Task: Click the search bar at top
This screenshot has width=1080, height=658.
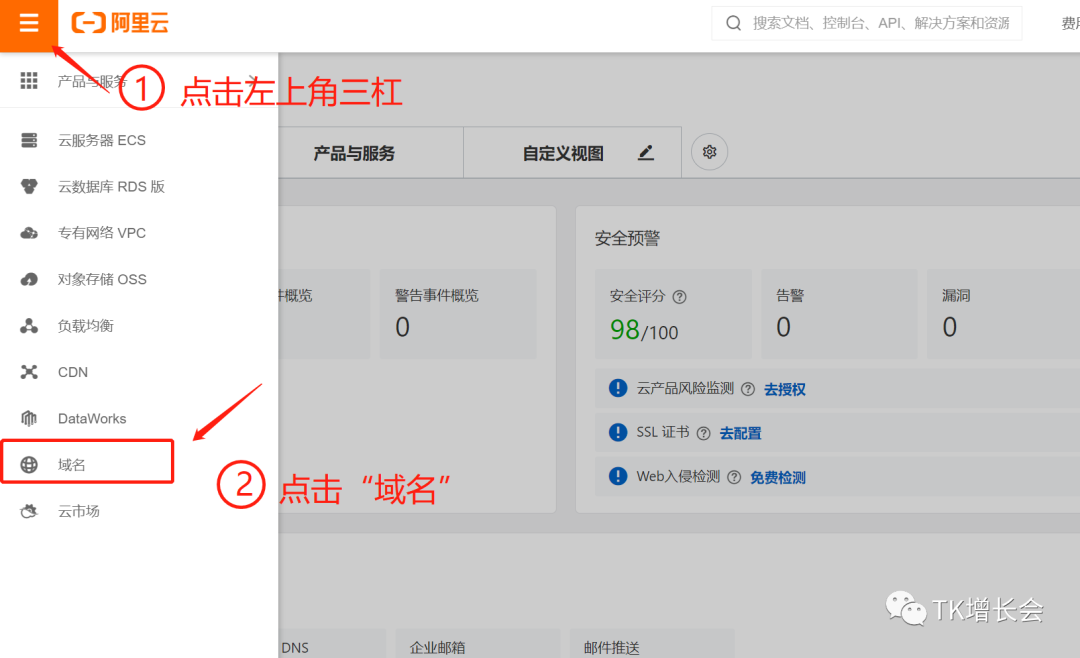Action: pos(862,22)
